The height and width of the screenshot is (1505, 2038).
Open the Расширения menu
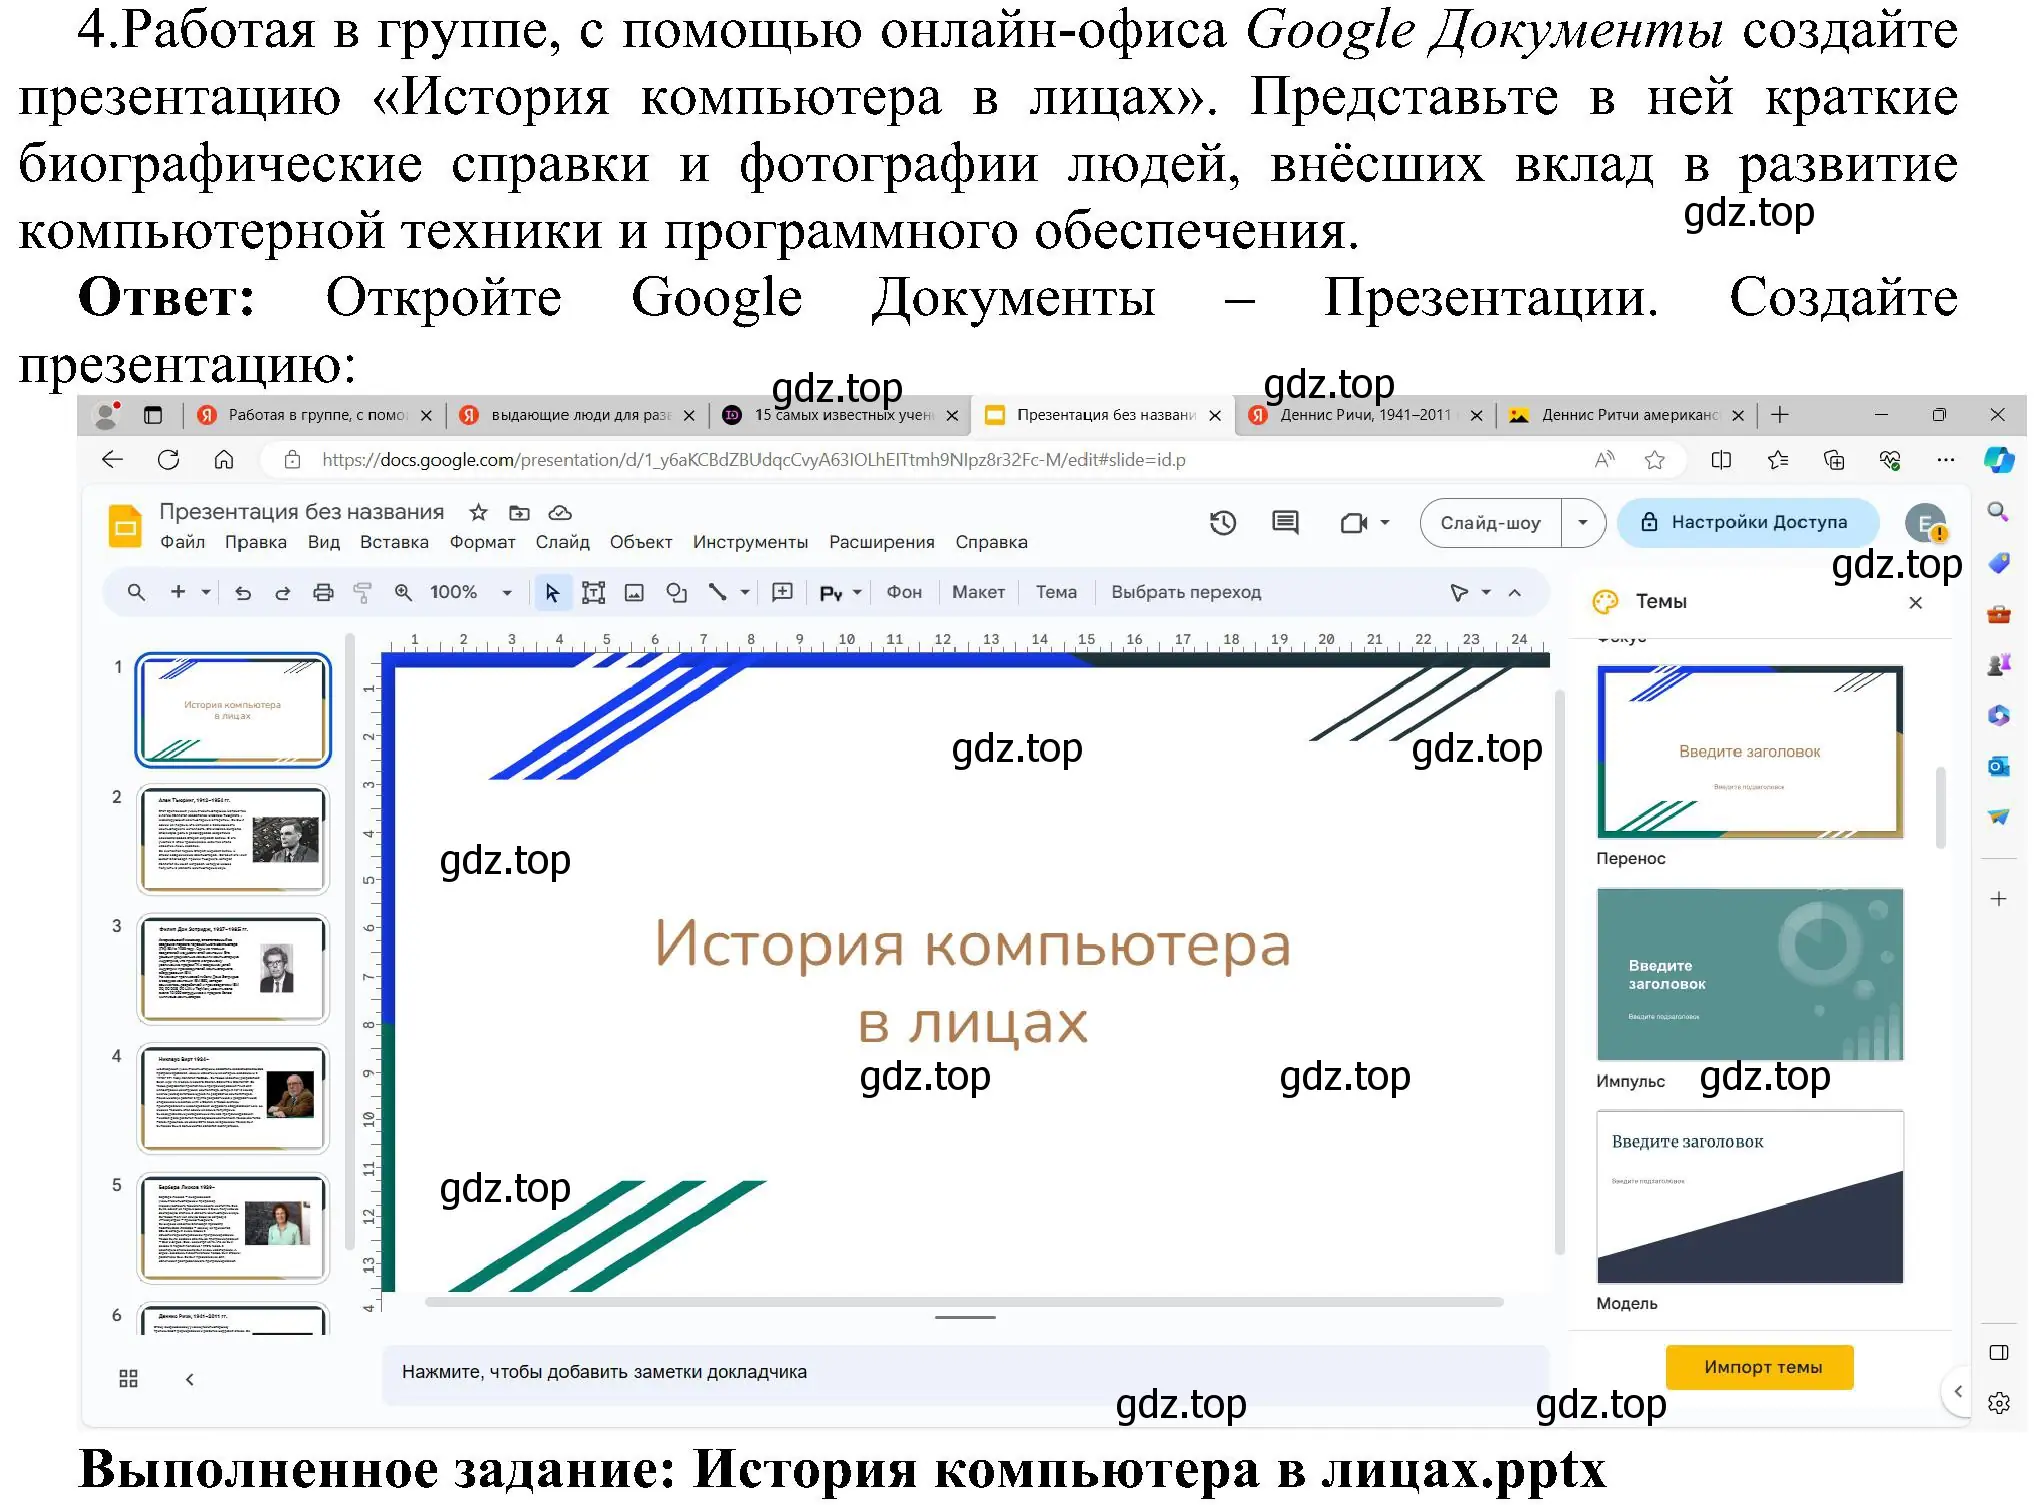point(881,542)
